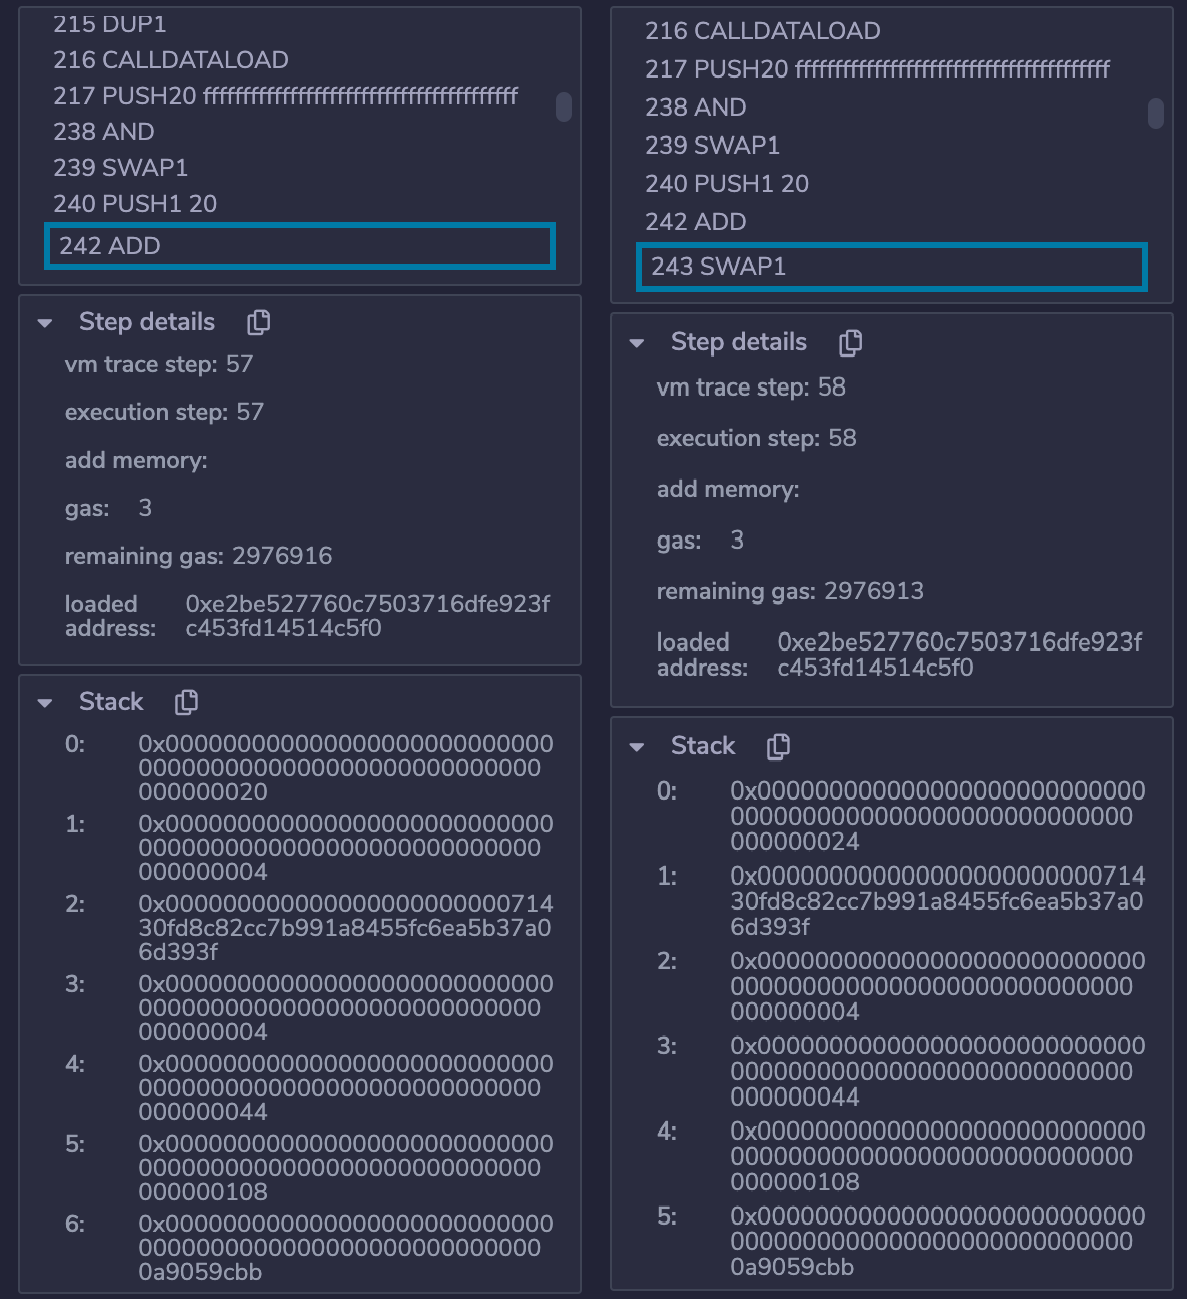1187x1299 pixels.
Task: Copy Step details for vm trace step 57
Action: click(x=259, y=322)
